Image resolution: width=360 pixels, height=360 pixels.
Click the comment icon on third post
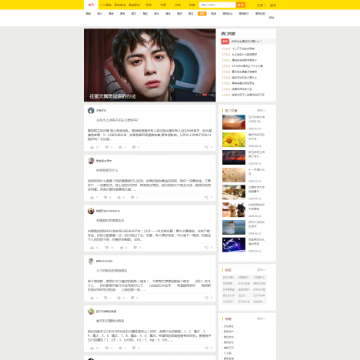[135, 248]
